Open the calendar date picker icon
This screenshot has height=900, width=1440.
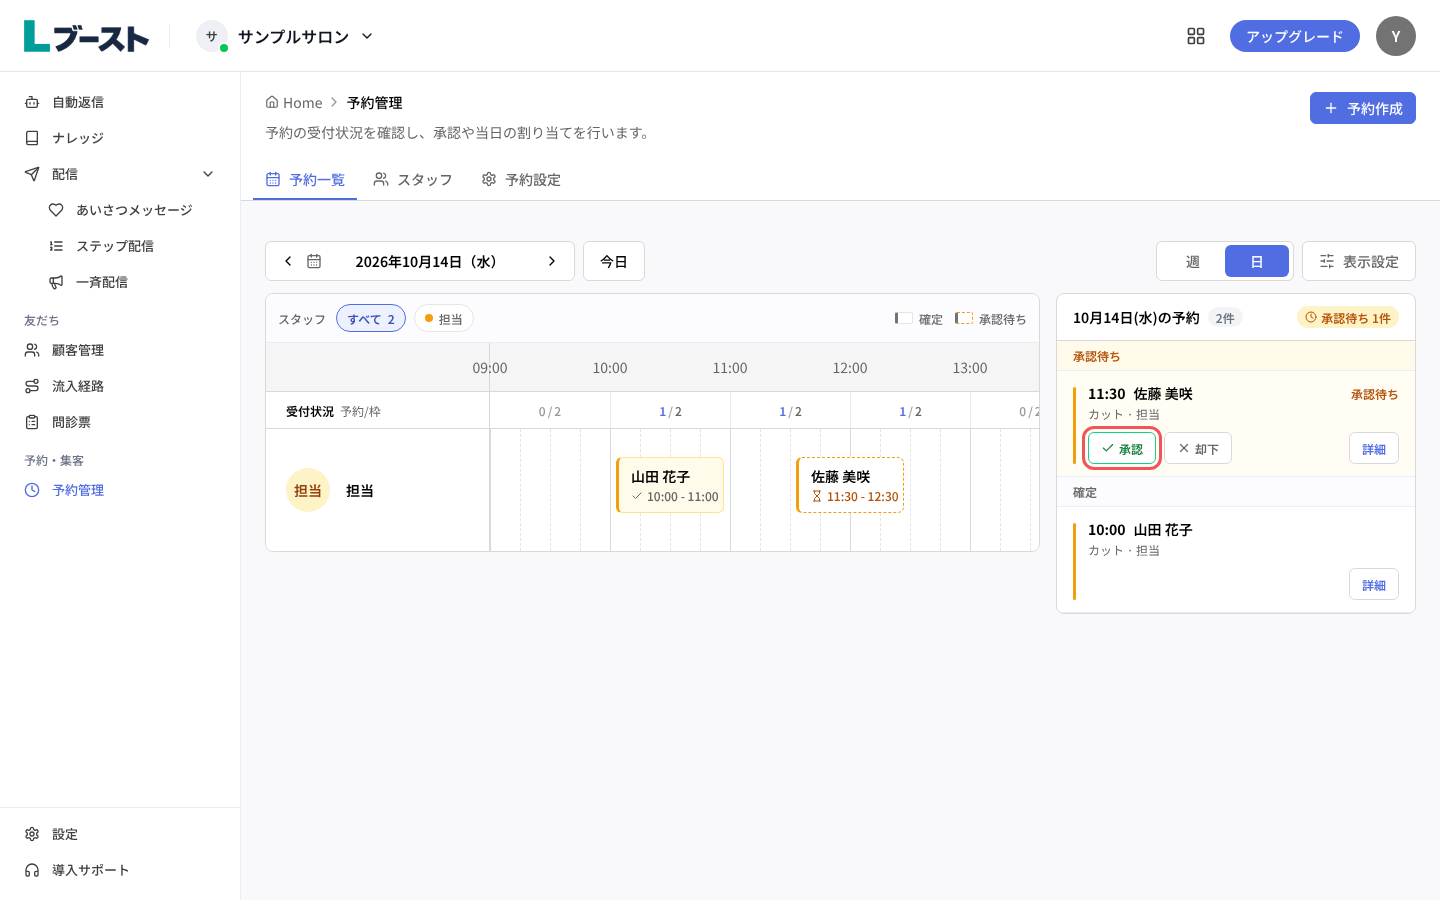314,261
